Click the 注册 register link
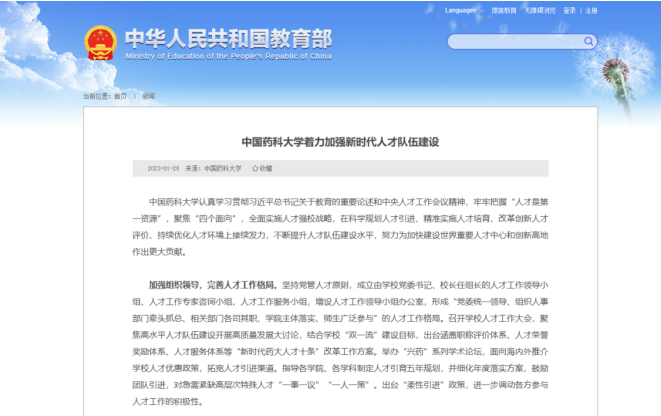This screenshot has width=661, height=416. tap(591, 10)
